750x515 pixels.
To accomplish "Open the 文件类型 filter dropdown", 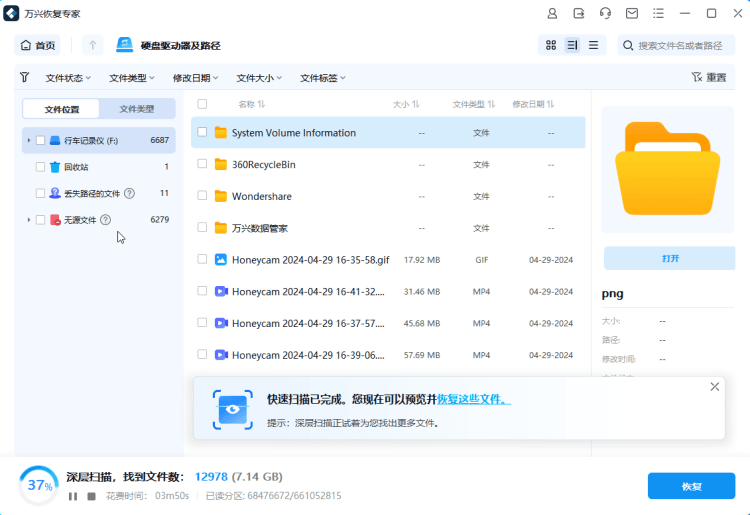I will point(132,78).
